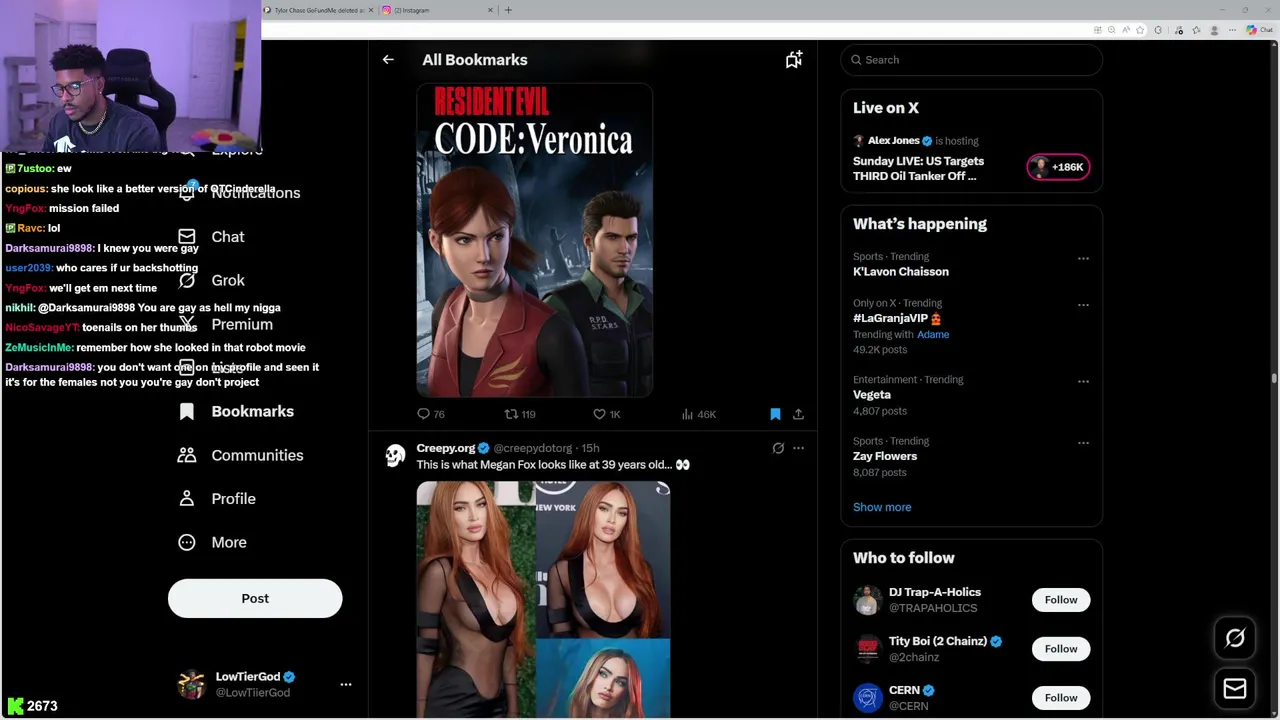Open replies on Resident Evil post
The height and width of the screenshot is (720, 1280).
tap(431, 414)
